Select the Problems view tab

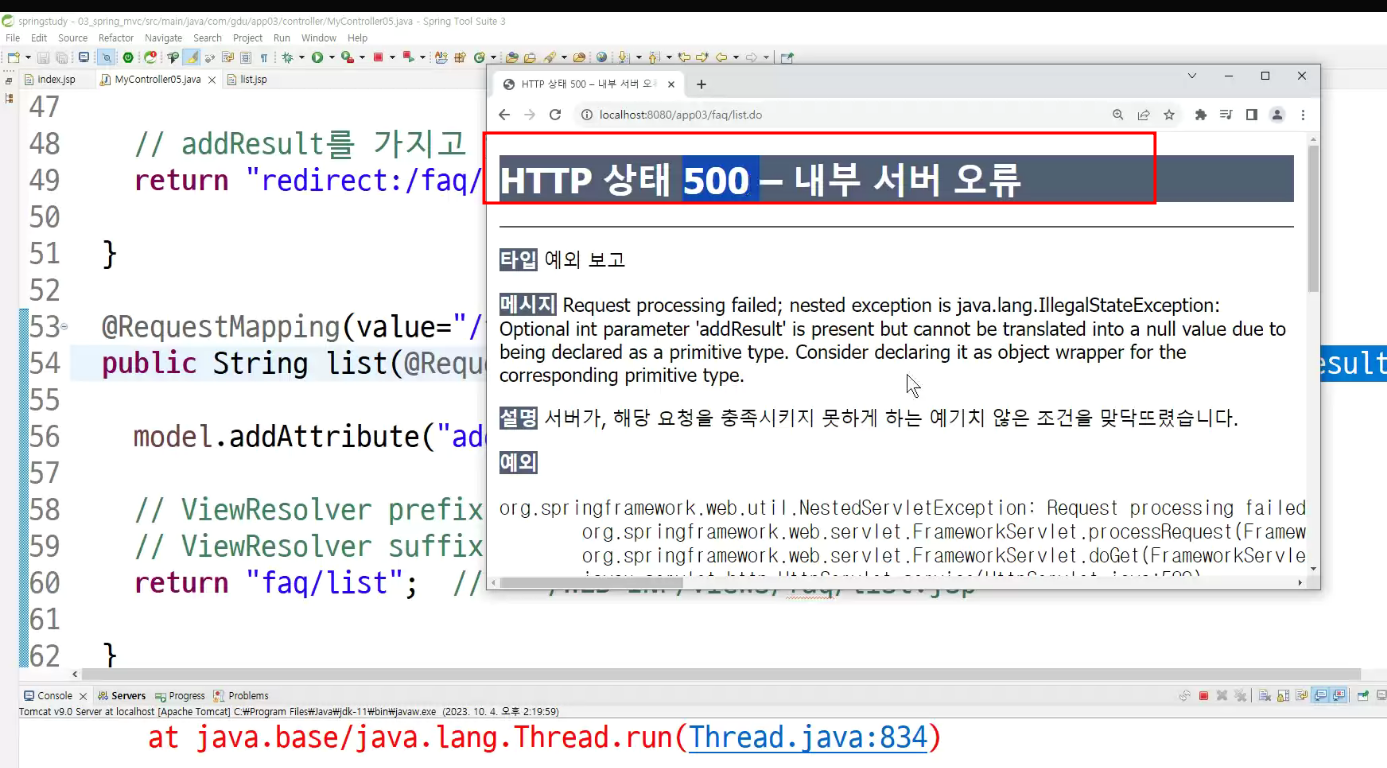(x=240, y=695)
